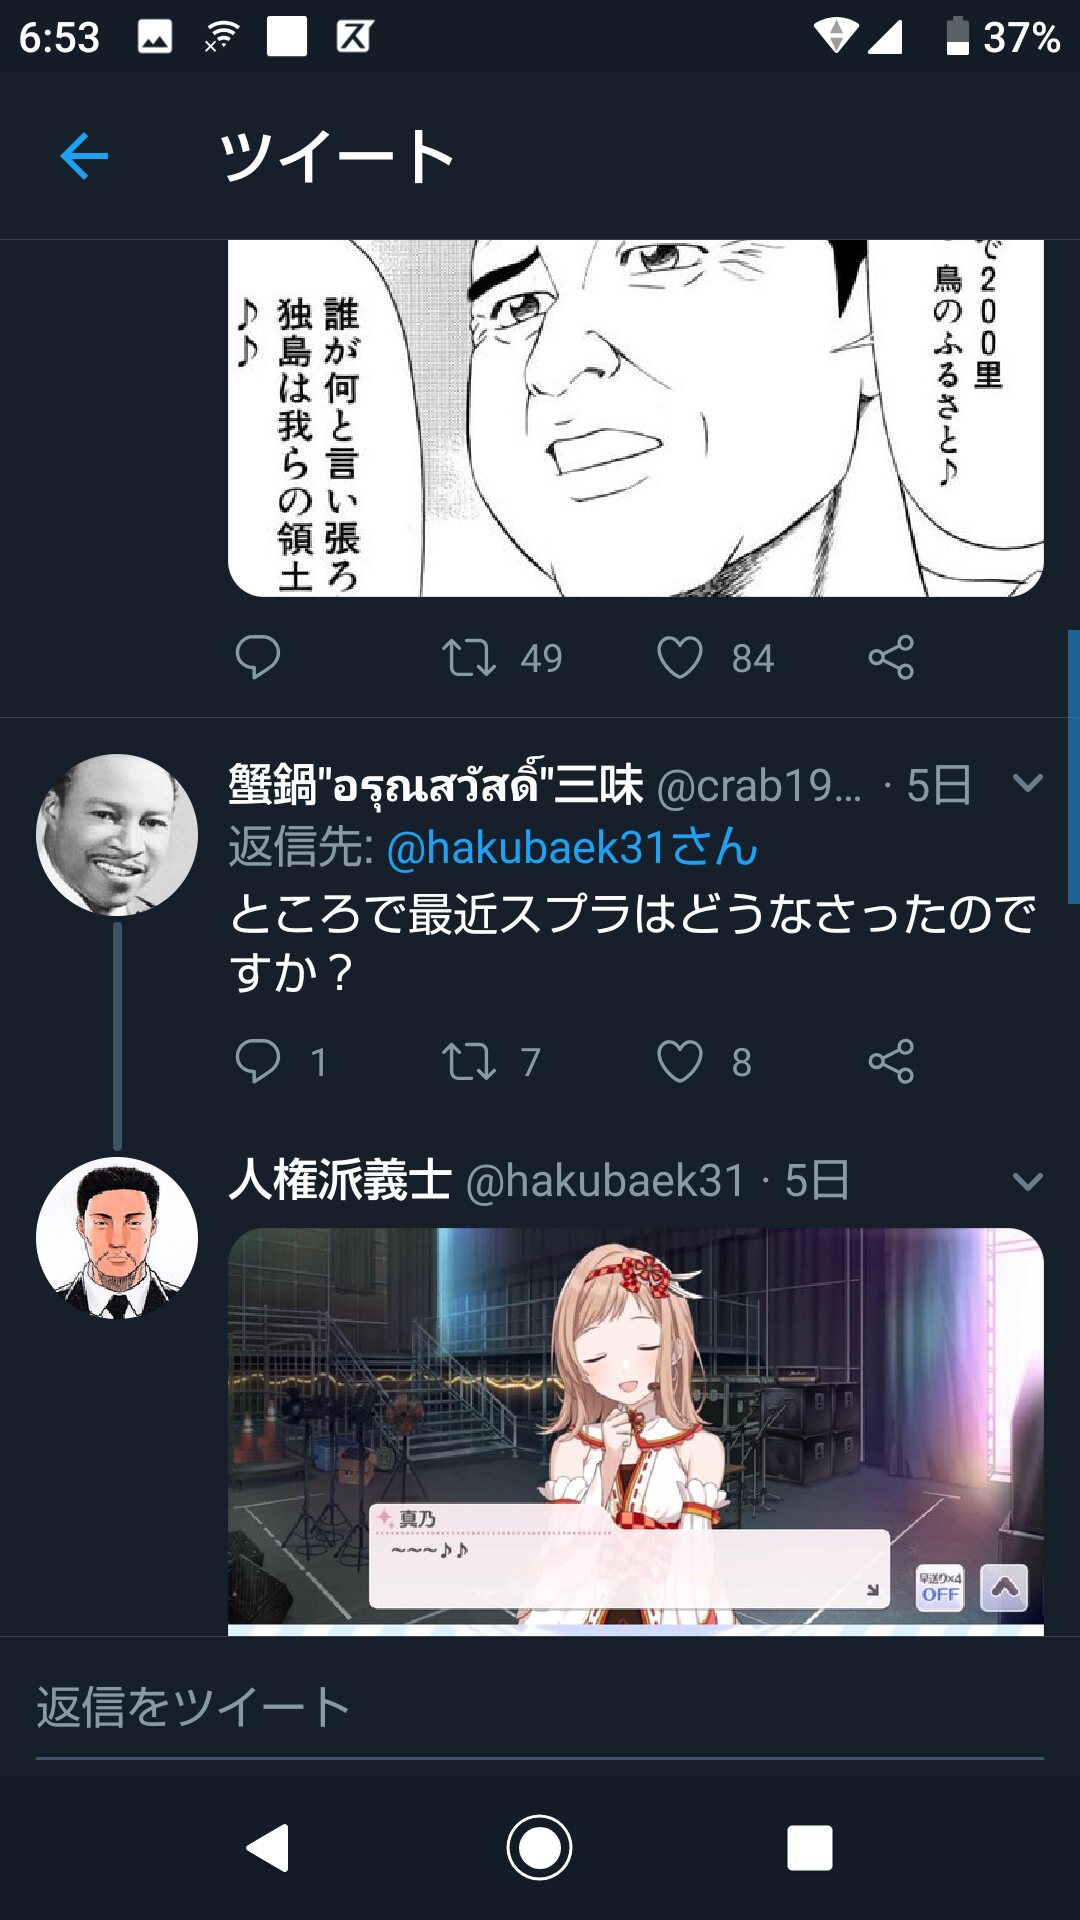Retweet the crab19 tweet with 7 retweets
The height and width of the screenshot is (1920, 1080).
click(469, 1061)
